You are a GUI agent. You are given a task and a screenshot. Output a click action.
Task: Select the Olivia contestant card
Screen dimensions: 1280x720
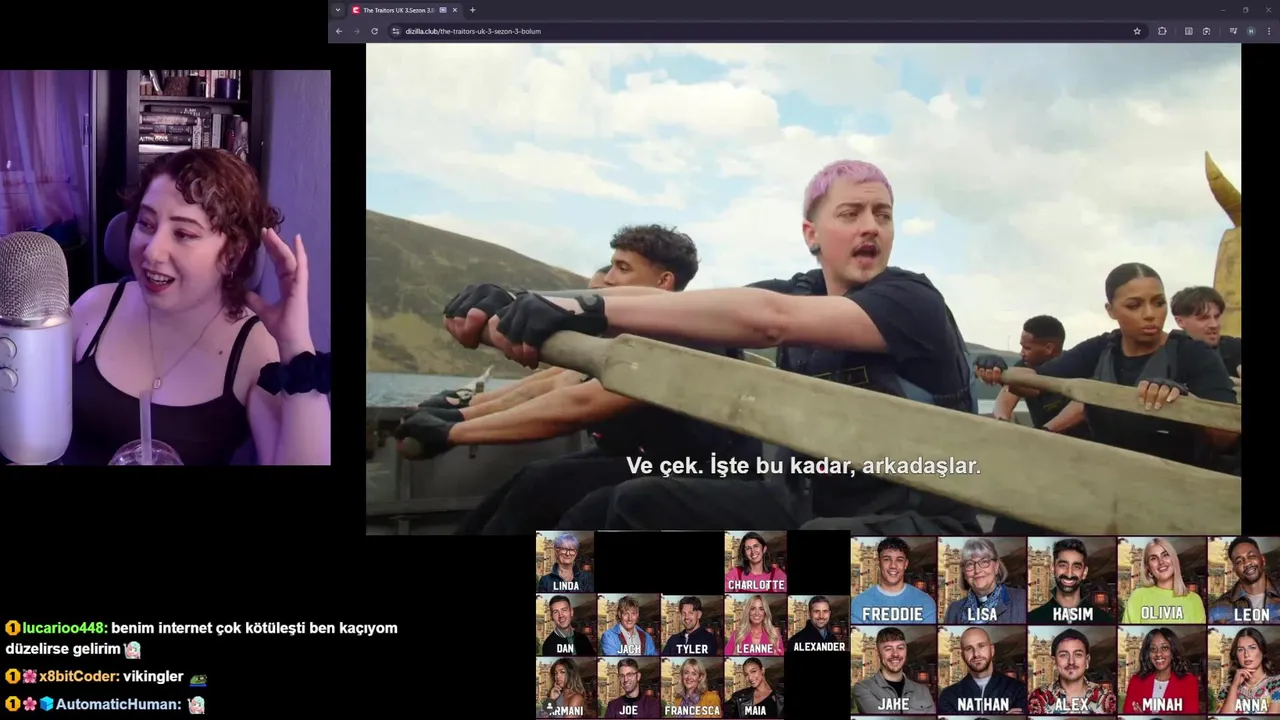pyautogui.click(x=1161, y=581)
